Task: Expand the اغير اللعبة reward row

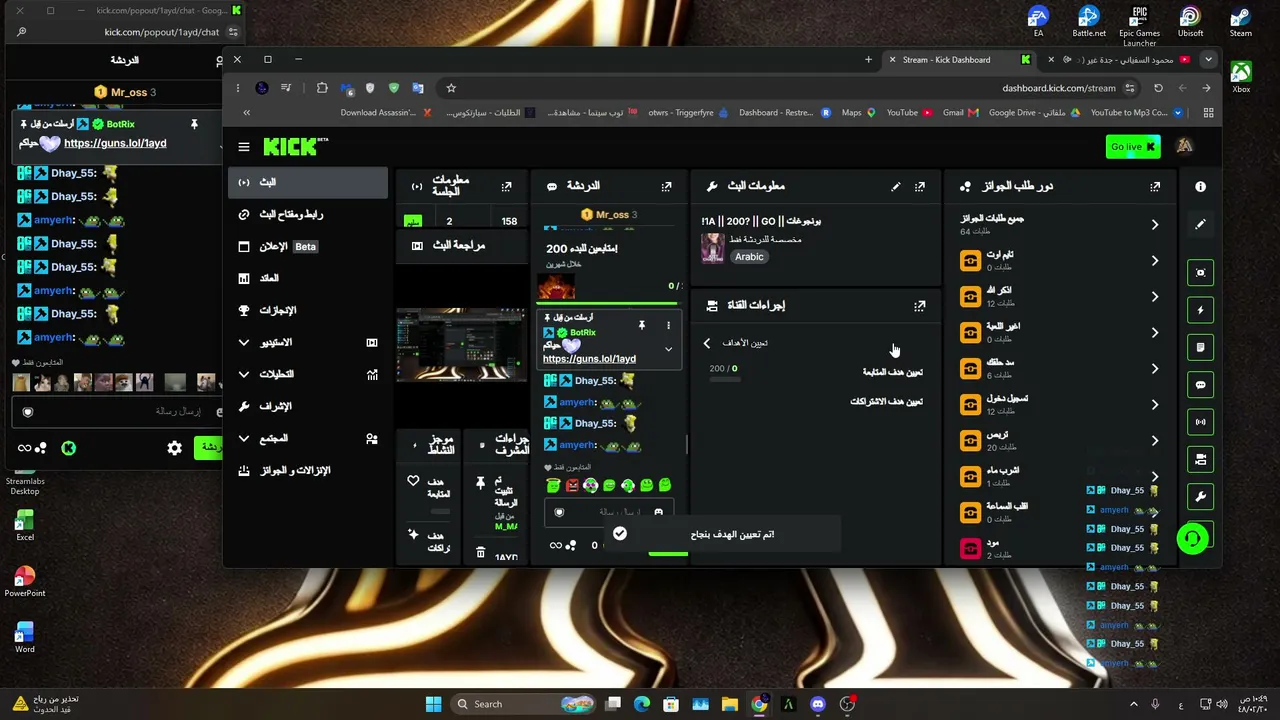Action: click(x=1154, y=333)
